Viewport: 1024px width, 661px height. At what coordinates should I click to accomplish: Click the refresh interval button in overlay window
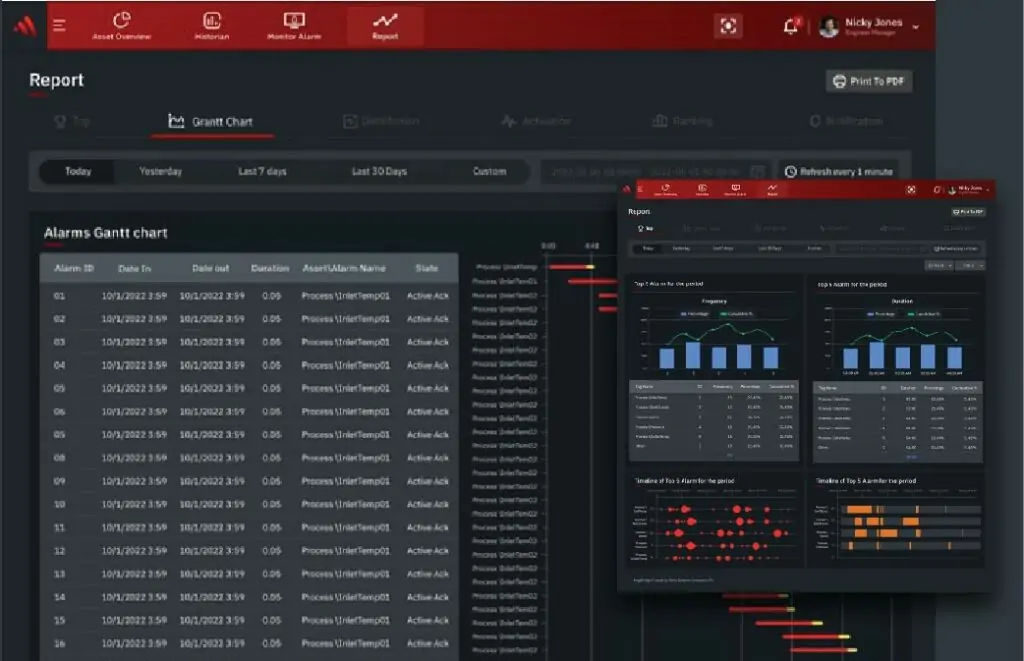pyautogui.click(x=956, y=248)
